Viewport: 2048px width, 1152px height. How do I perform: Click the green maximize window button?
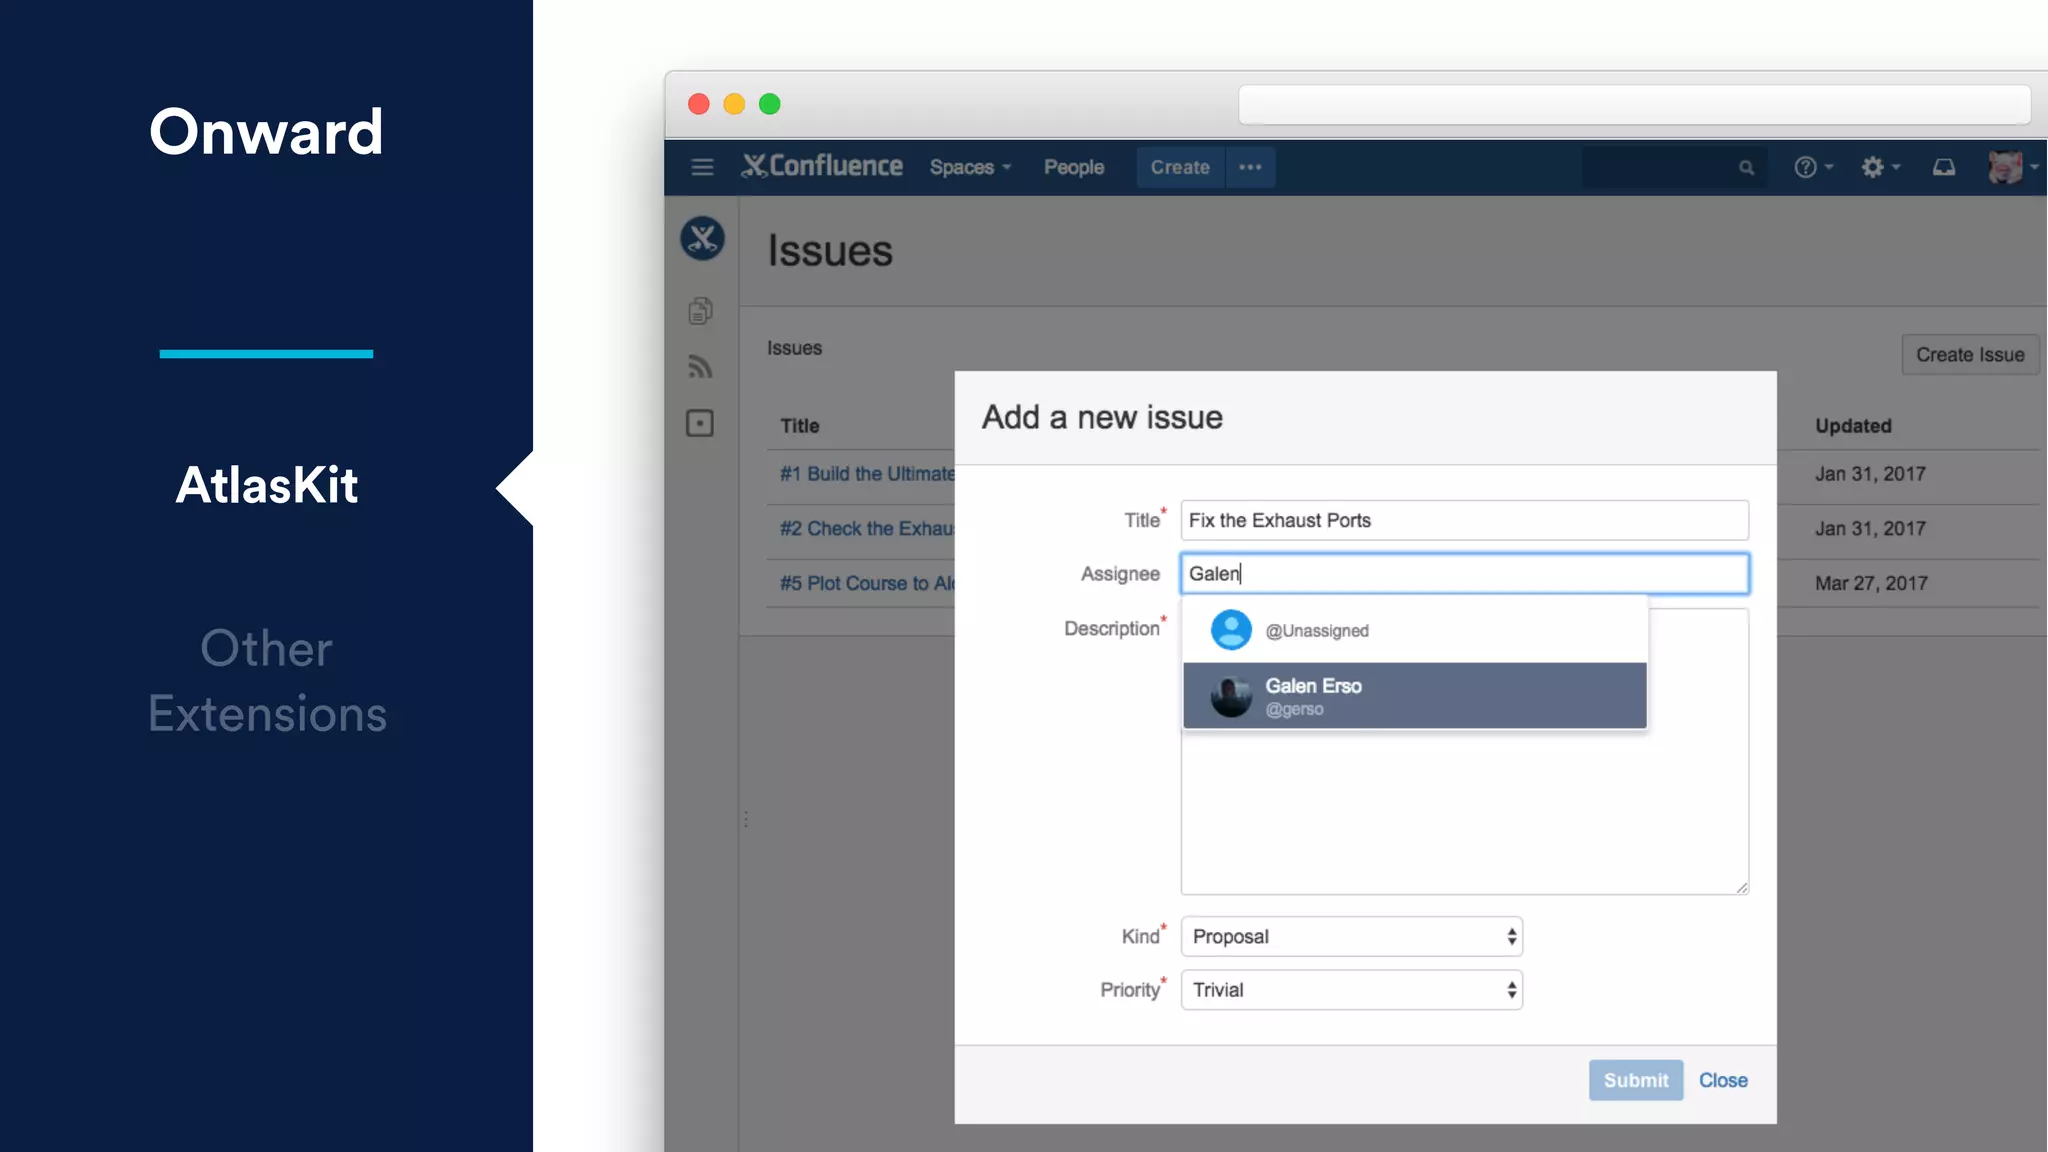pyautogui.click(x=769, y=104)
